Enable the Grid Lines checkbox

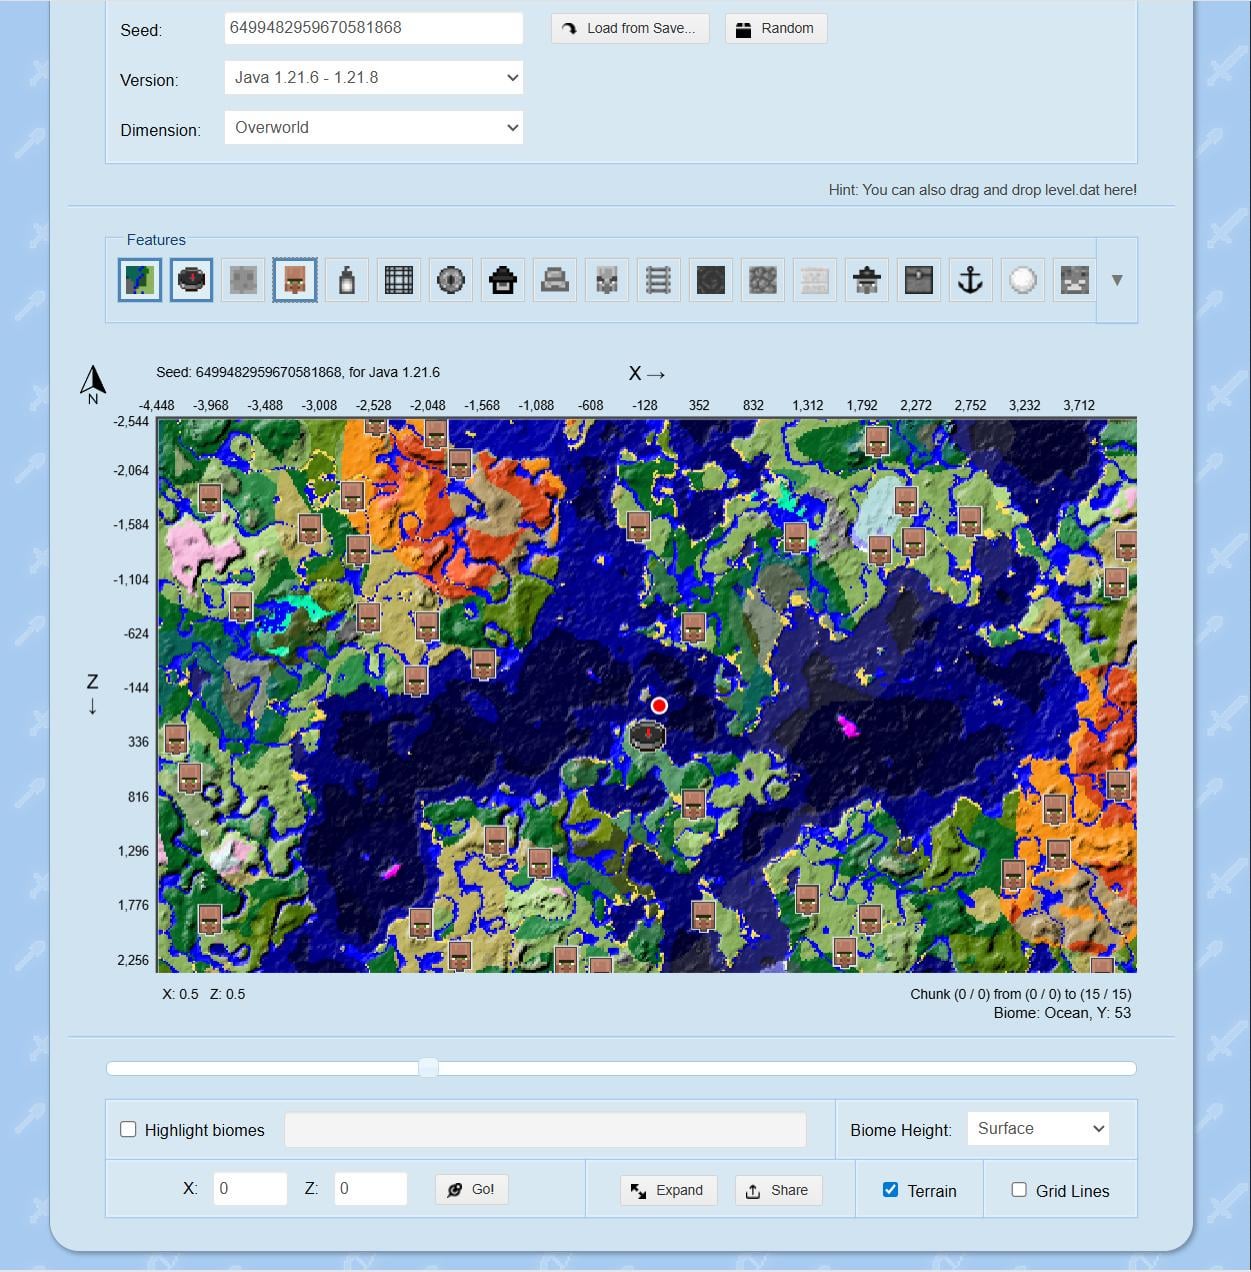(1019, 1190)
